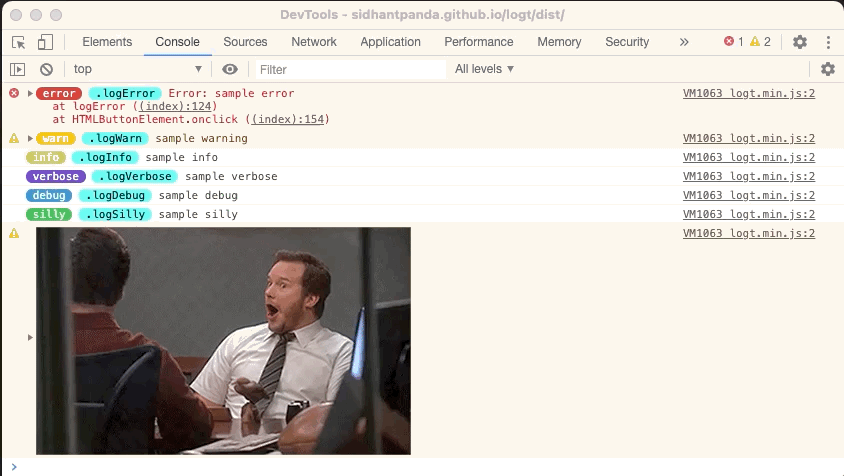Click the purple verbose badge
The image size is (844, 476).
(x=55, y=176)
